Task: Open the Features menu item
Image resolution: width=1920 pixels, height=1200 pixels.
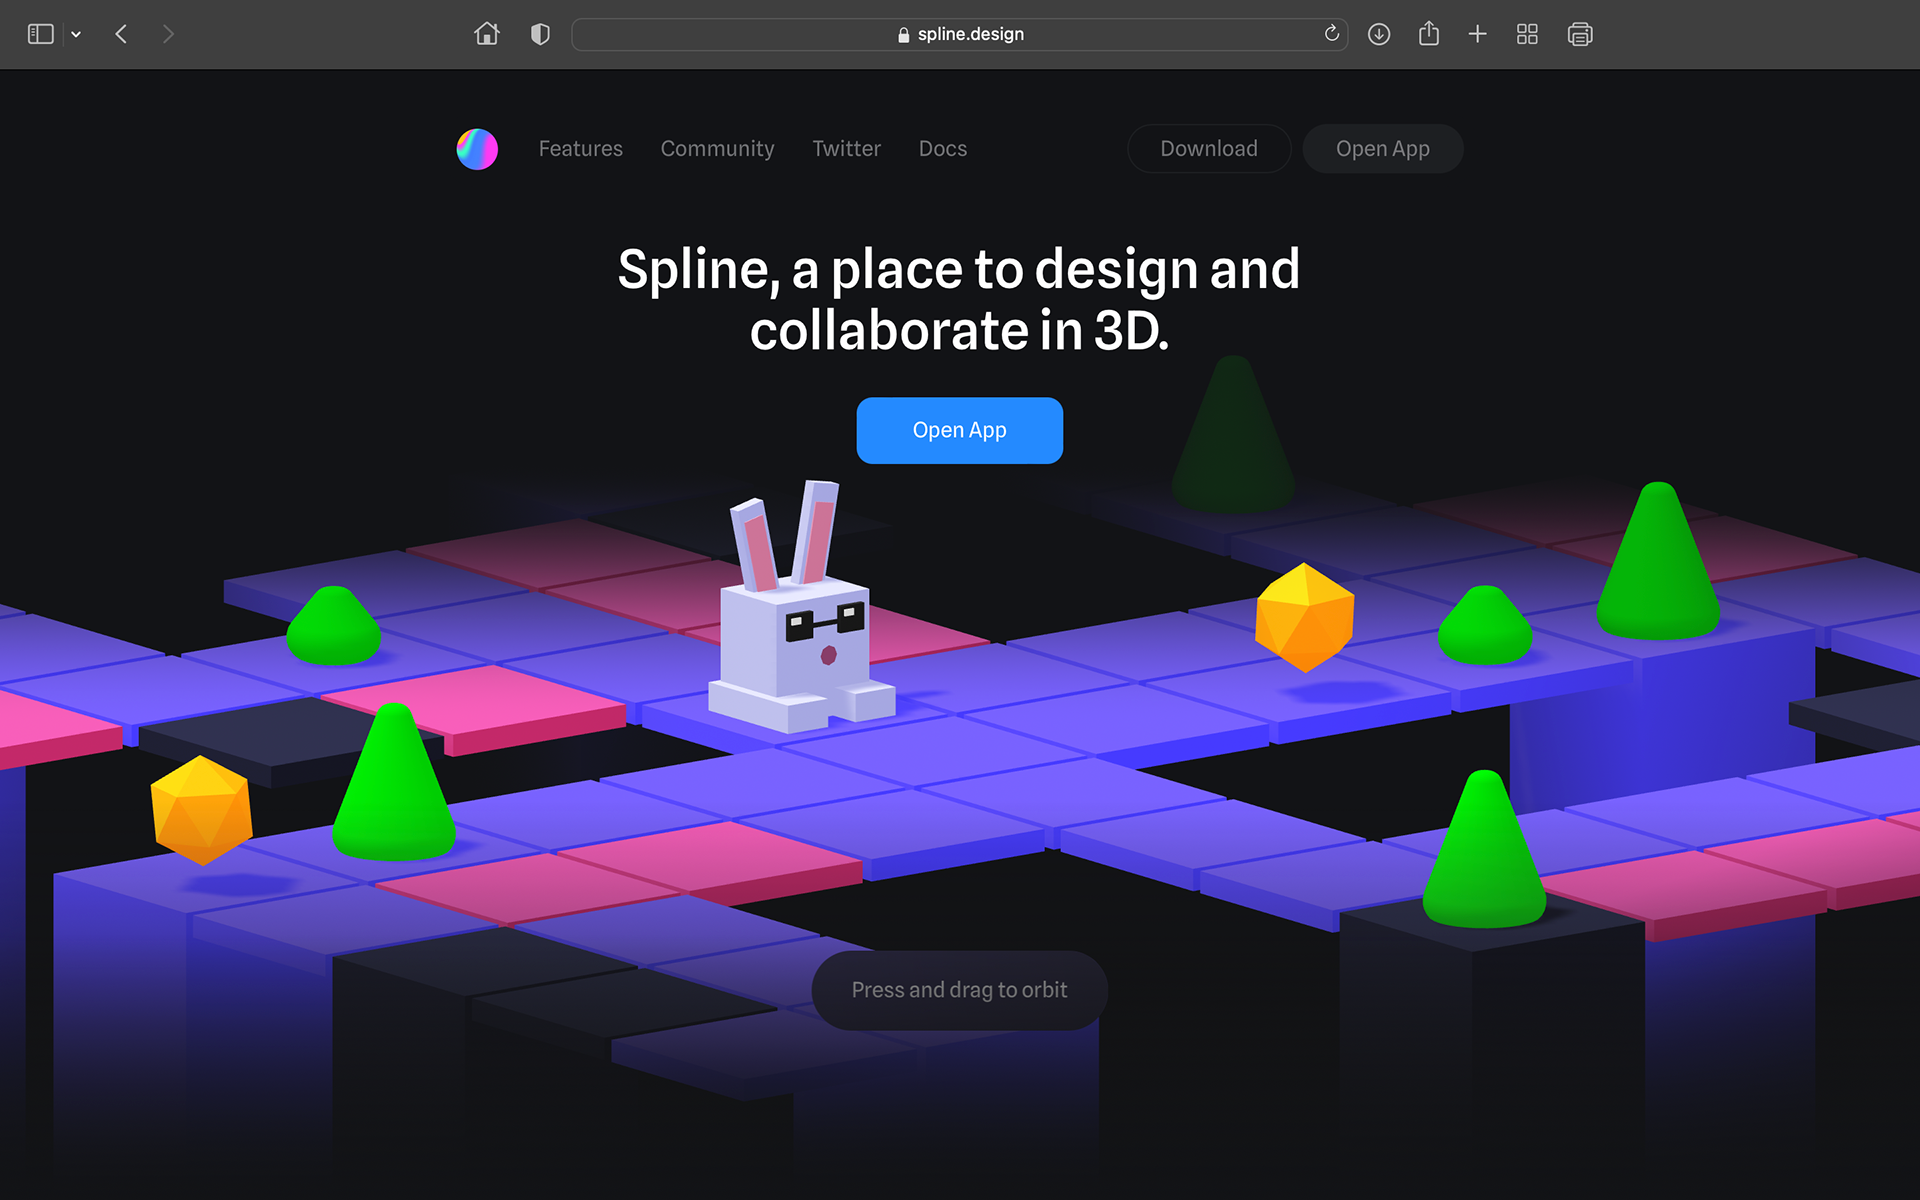Action: (580, 149)
